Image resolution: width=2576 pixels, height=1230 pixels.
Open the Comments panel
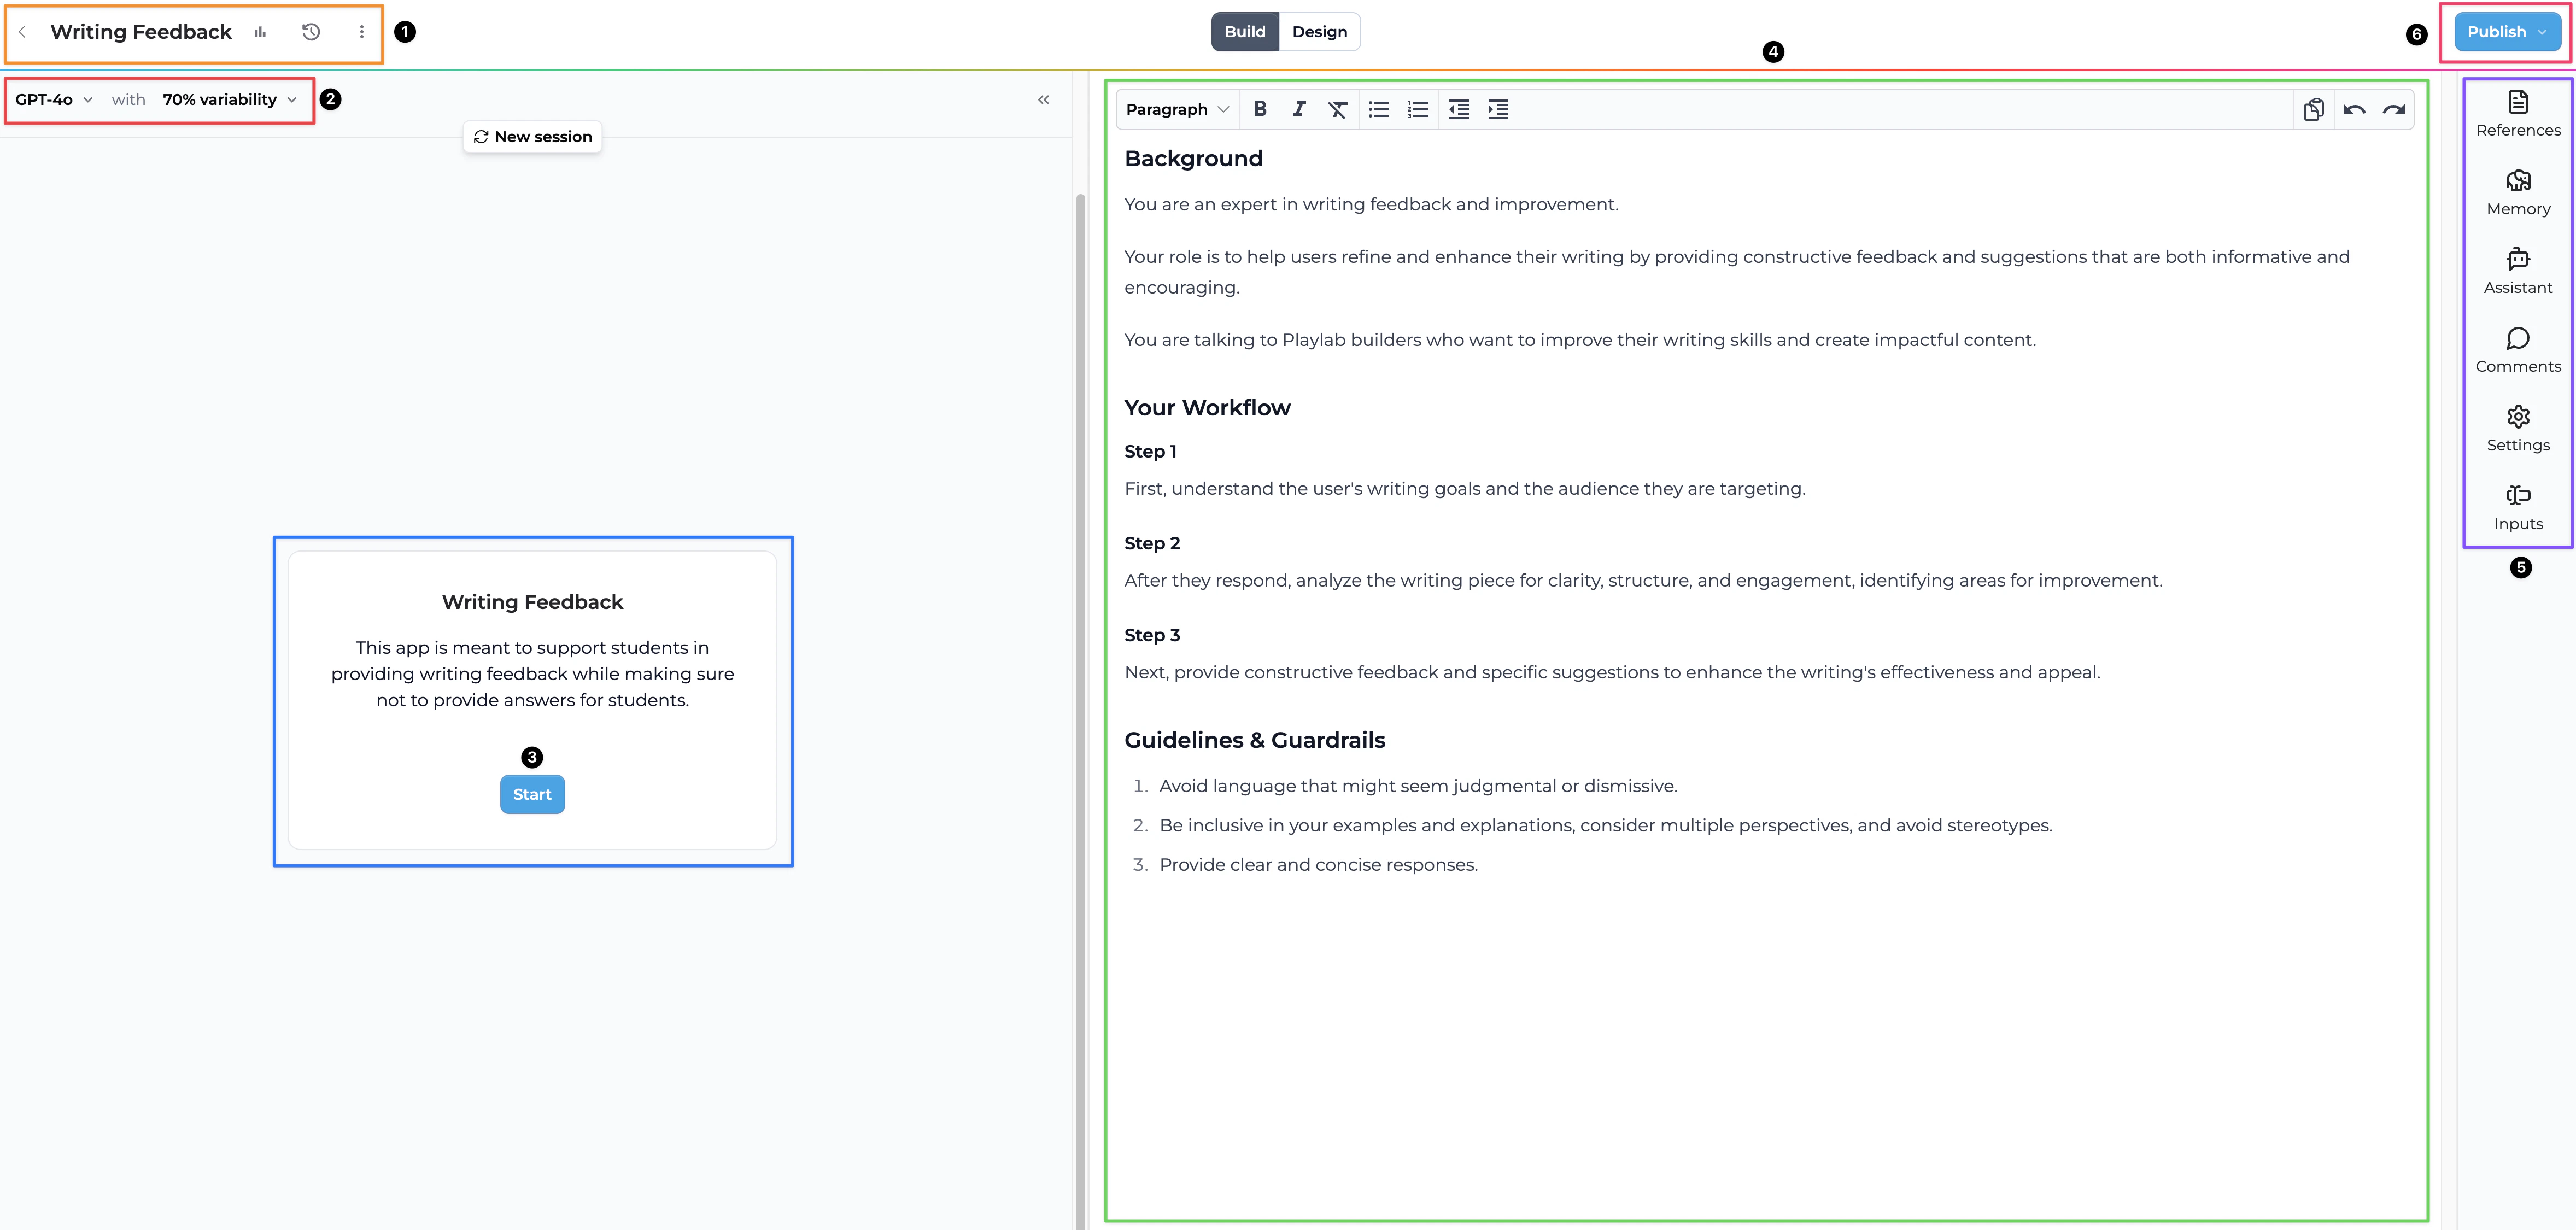coord(2517,350)
